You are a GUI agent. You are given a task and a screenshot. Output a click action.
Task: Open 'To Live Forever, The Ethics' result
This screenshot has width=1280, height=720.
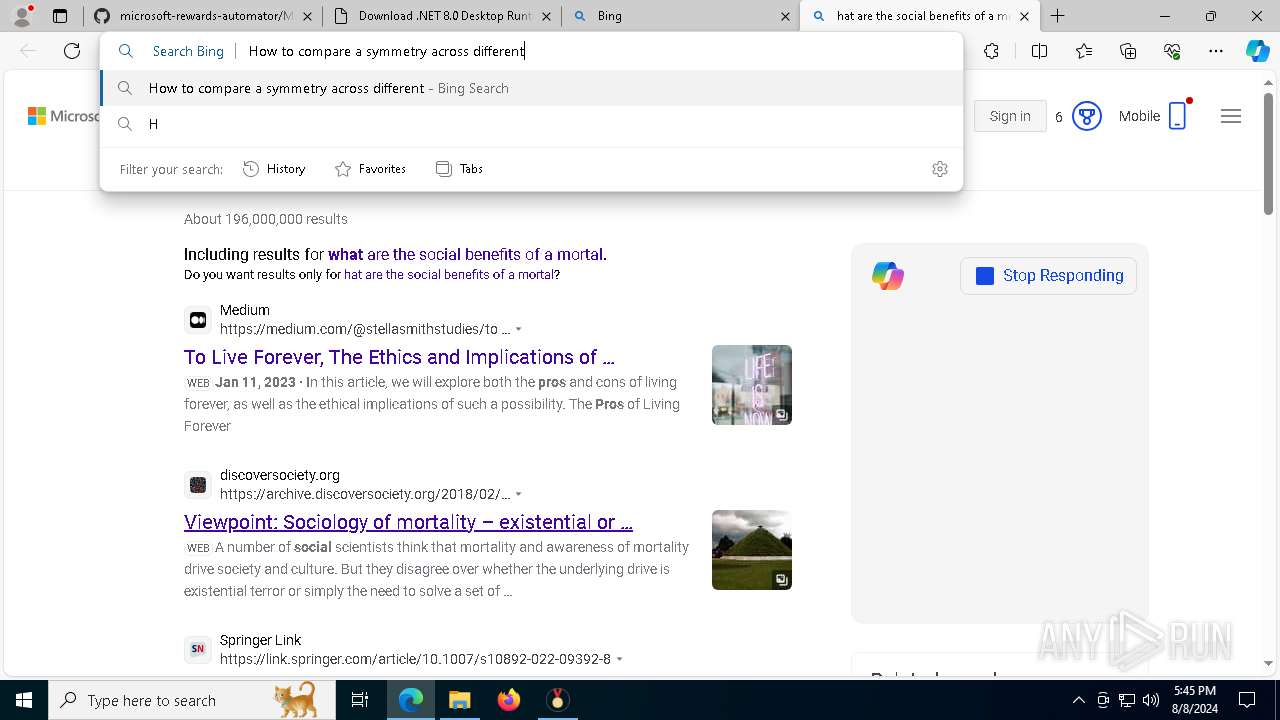coord(399,357)
